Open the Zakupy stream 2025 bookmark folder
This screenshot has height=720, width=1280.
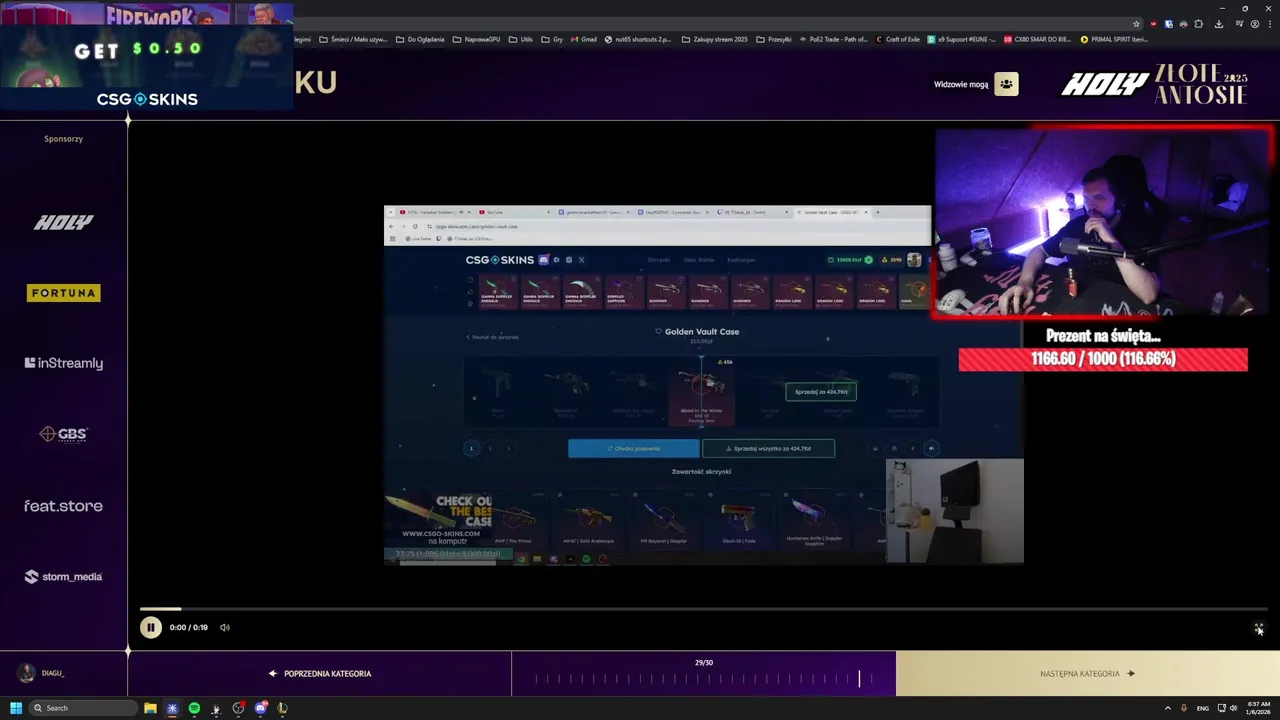point(714,39)
